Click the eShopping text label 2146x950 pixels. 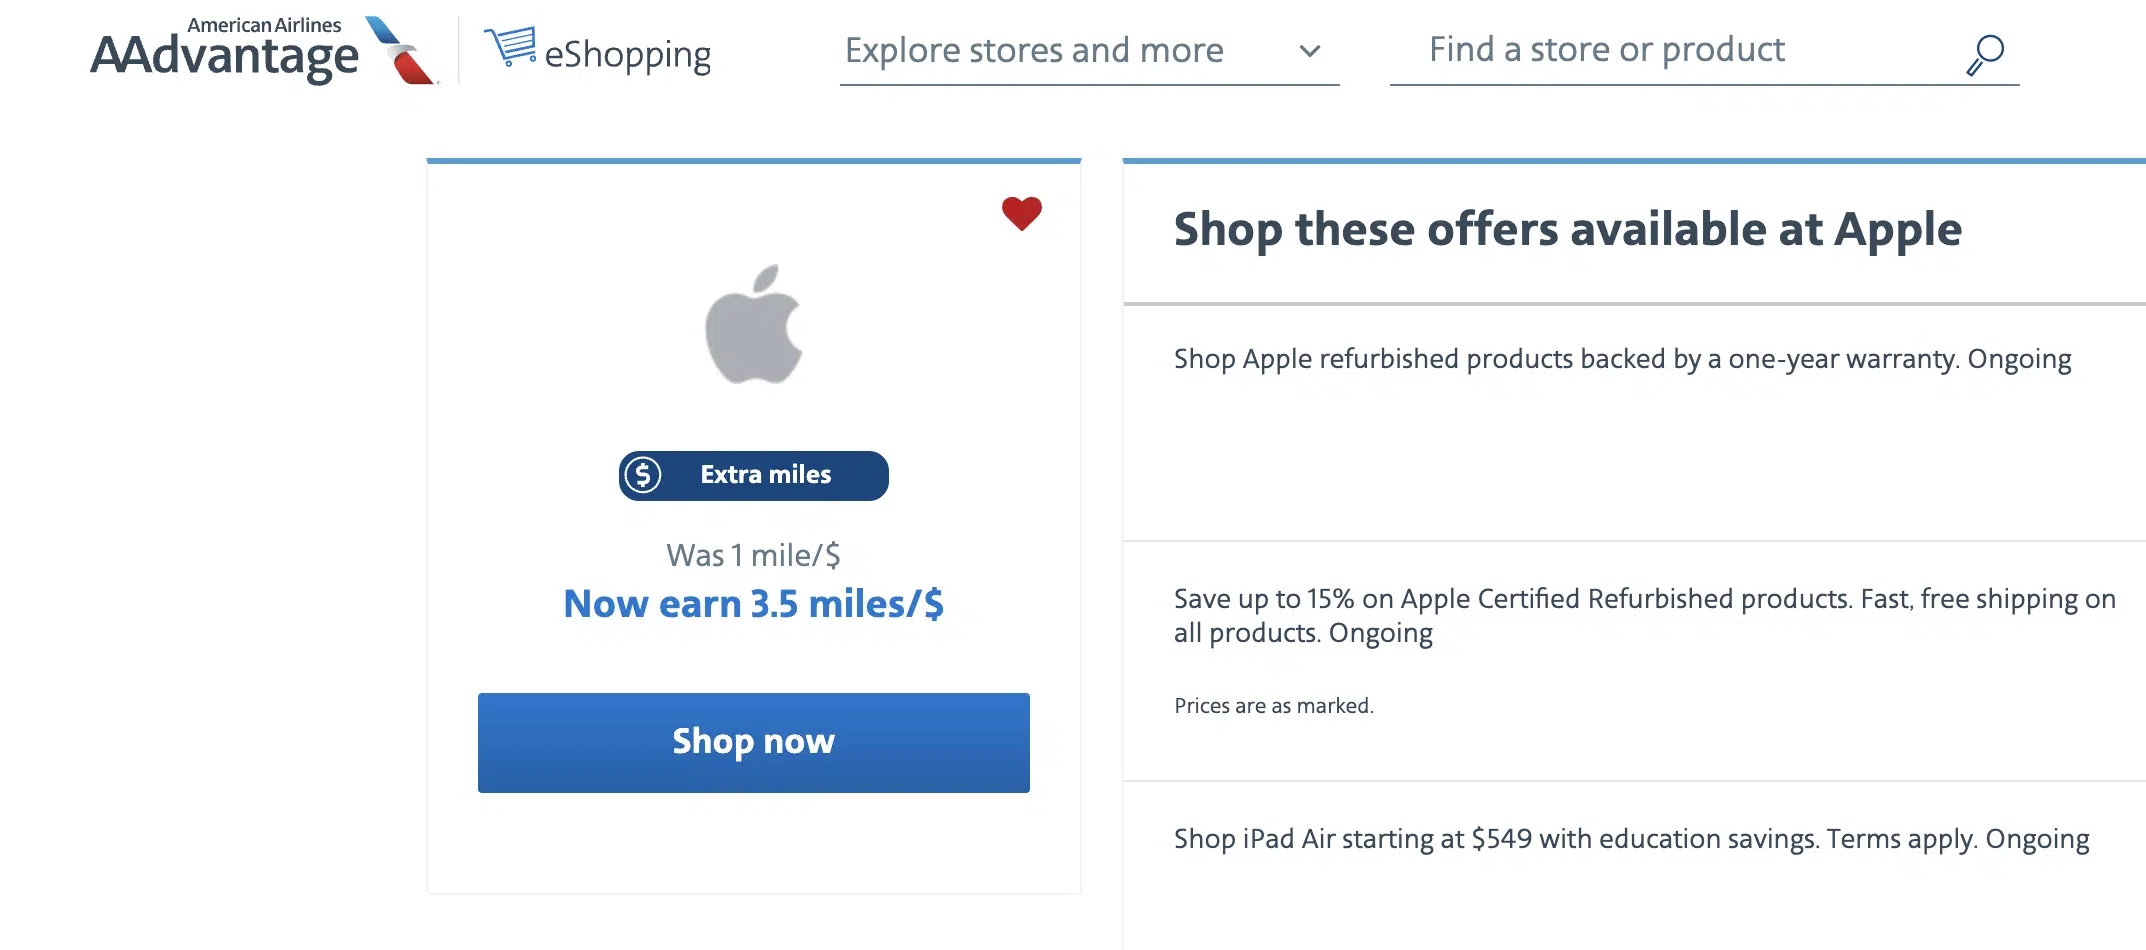pos(627,55)
